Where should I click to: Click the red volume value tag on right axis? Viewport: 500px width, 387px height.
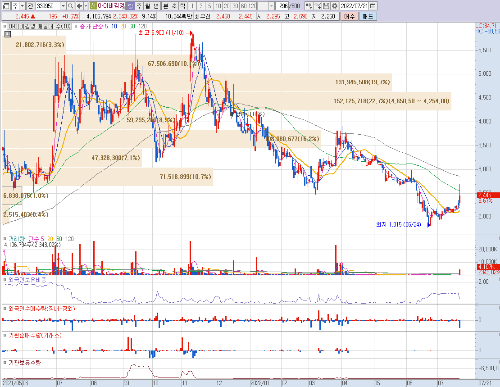coord(488,267)
